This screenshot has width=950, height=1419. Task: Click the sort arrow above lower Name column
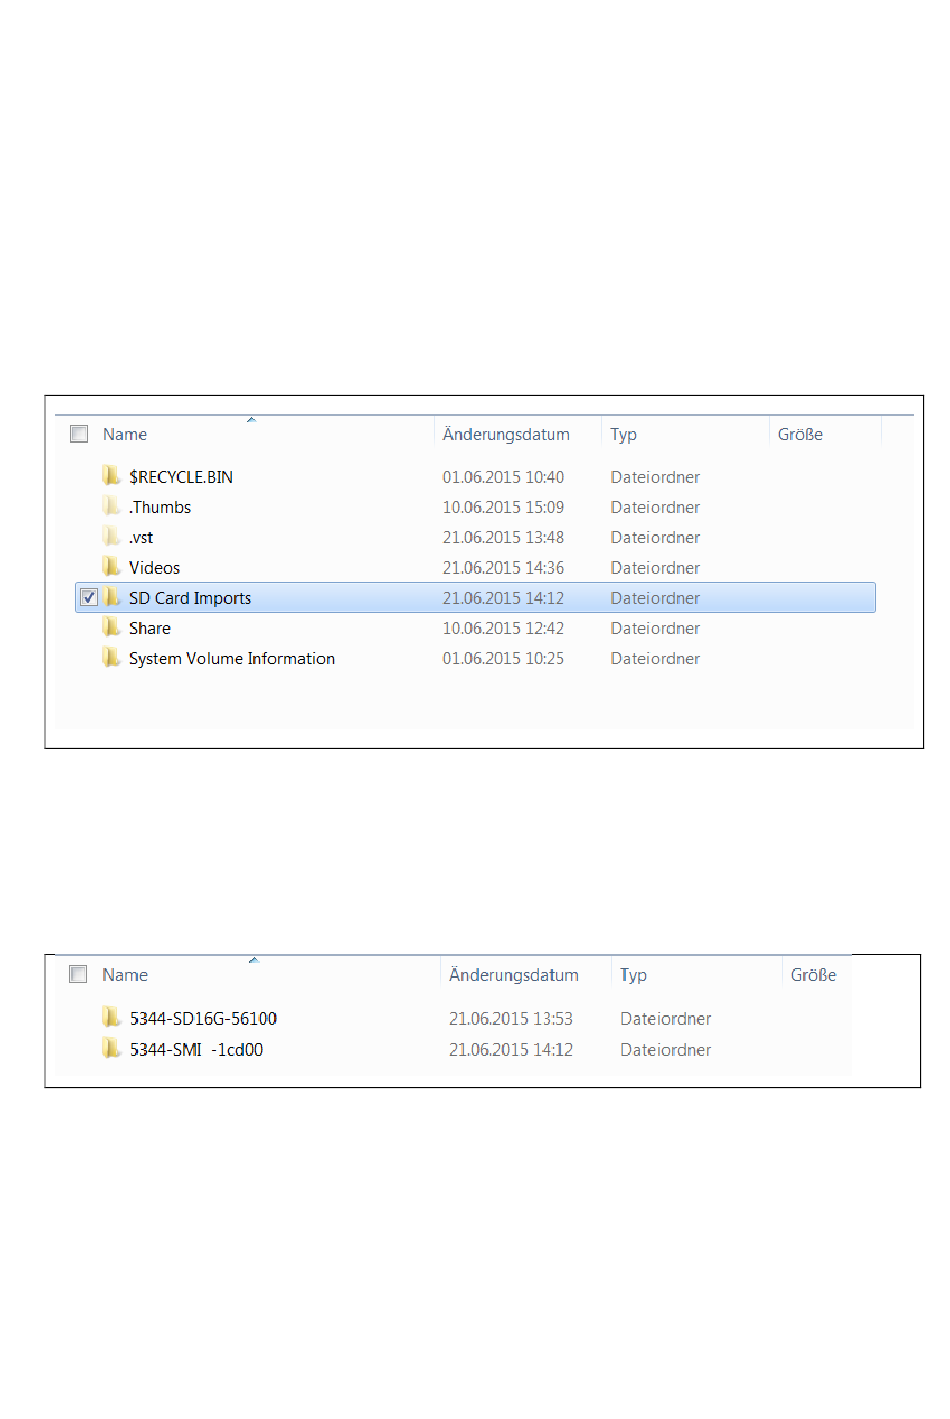coord(254,960)
